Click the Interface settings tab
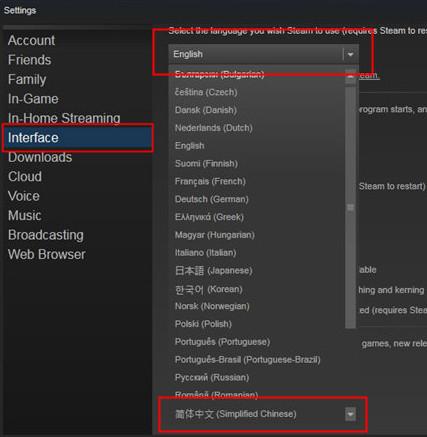Viewport: 427px width, 437px height. [77, 138]
